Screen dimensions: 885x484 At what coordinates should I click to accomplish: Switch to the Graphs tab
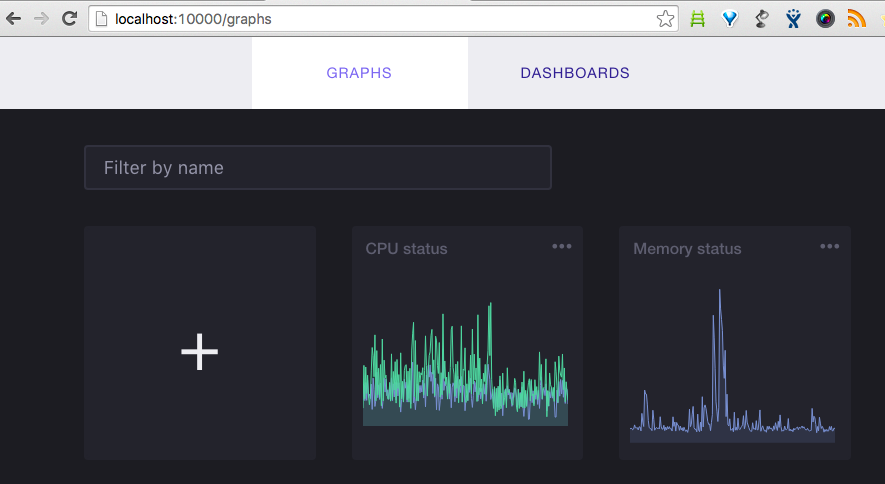coord(360,73)
